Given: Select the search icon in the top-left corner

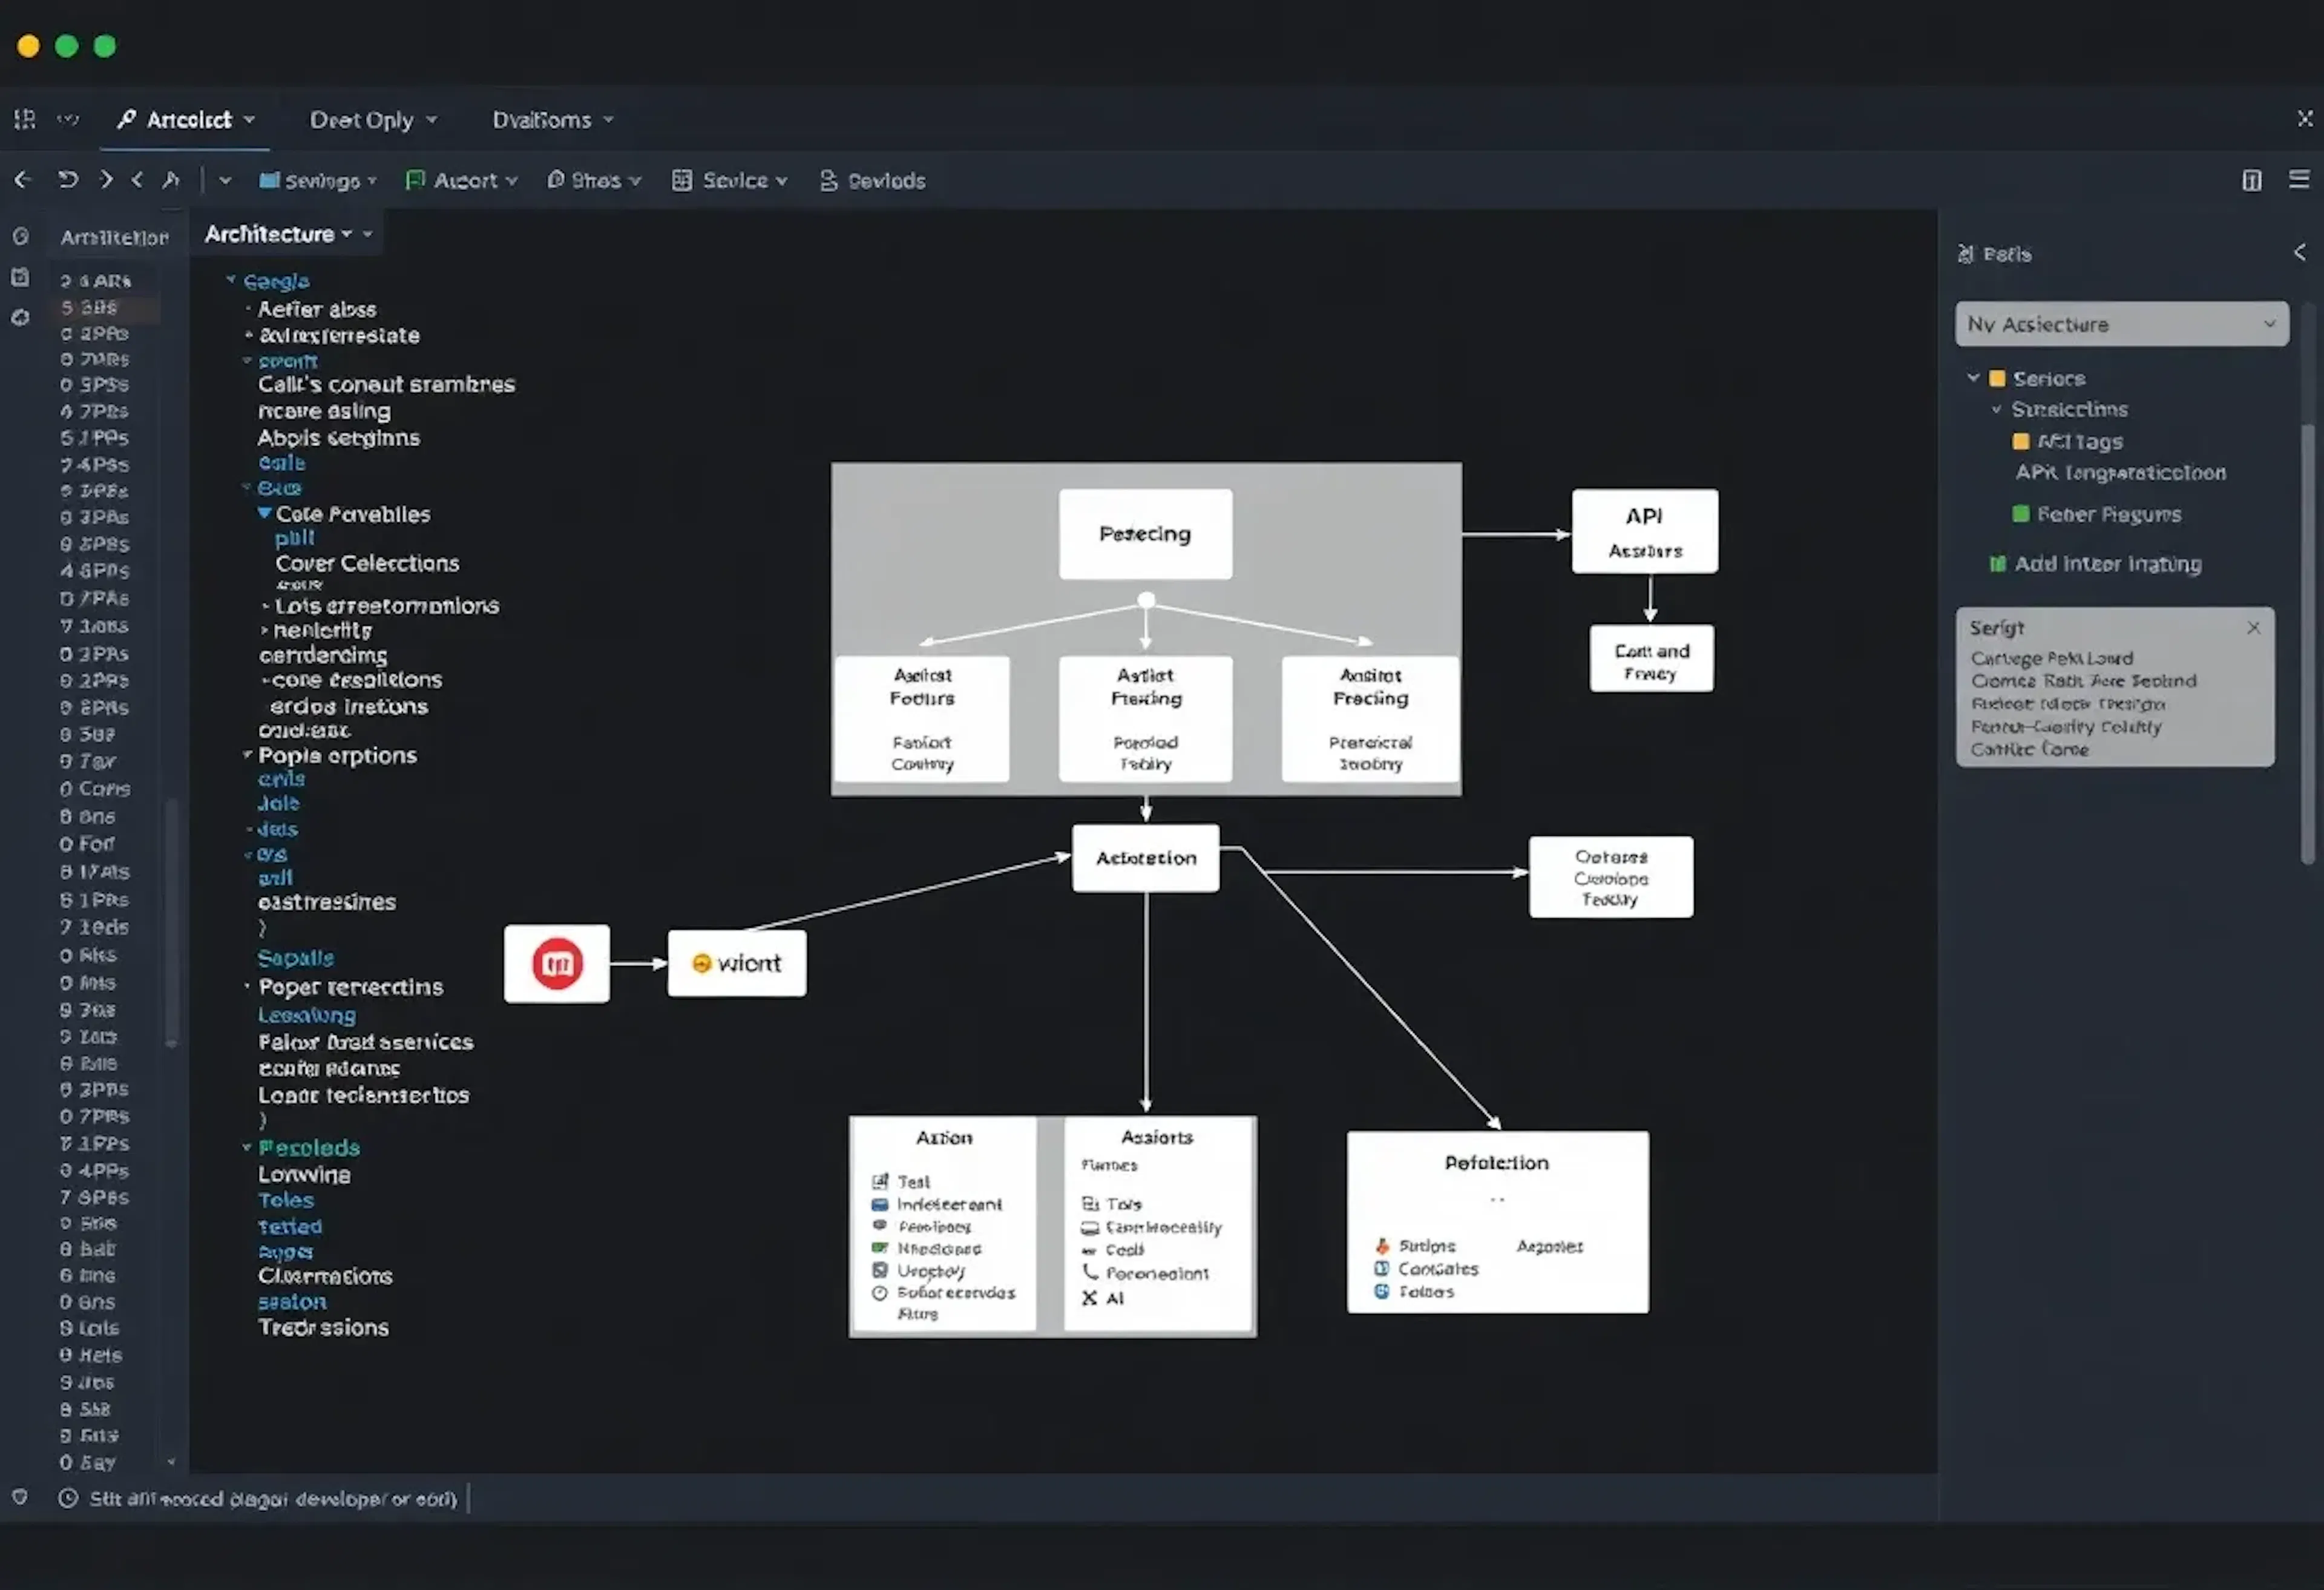Looking at the screenshot, I should point(127,119).
